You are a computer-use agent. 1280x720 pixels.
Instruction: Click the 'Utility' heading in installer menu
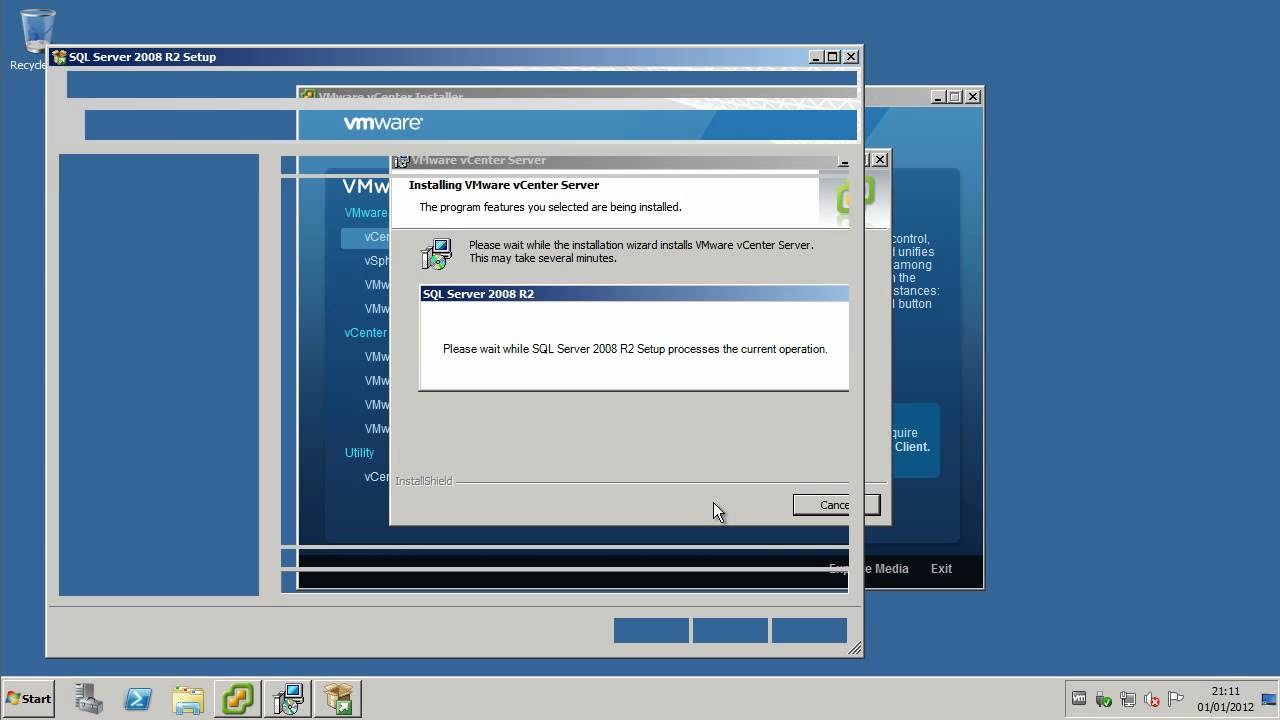pyautogui.click(x=359, y=453)
